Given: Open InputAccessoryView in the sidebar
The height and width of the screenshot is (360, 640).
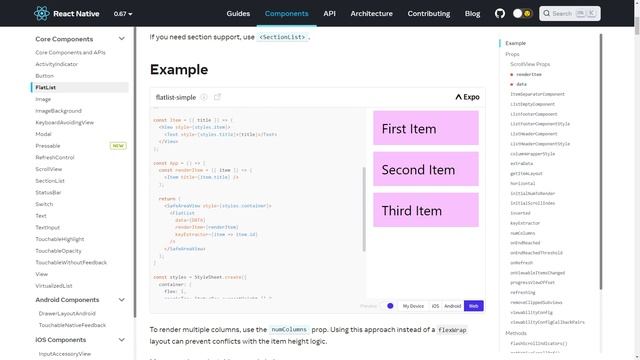Looking at the screenshot, I should pyautogui.click(x=64, y=354).
